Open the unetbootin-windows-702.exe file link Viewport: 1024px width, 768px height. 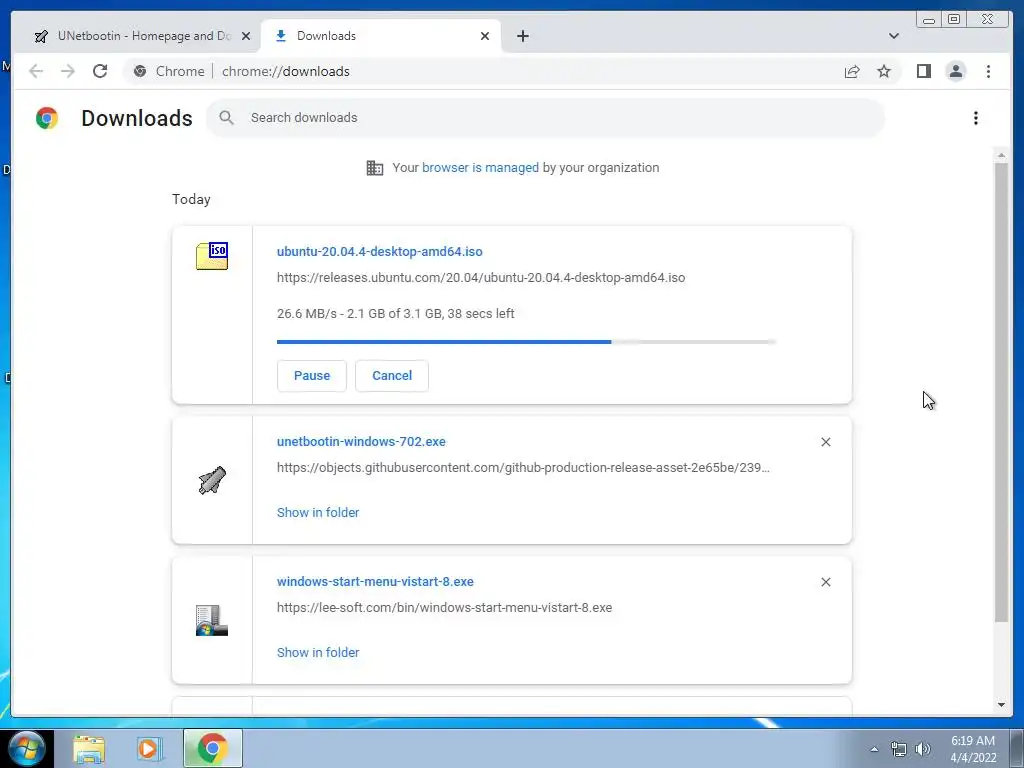pos(361,441)
